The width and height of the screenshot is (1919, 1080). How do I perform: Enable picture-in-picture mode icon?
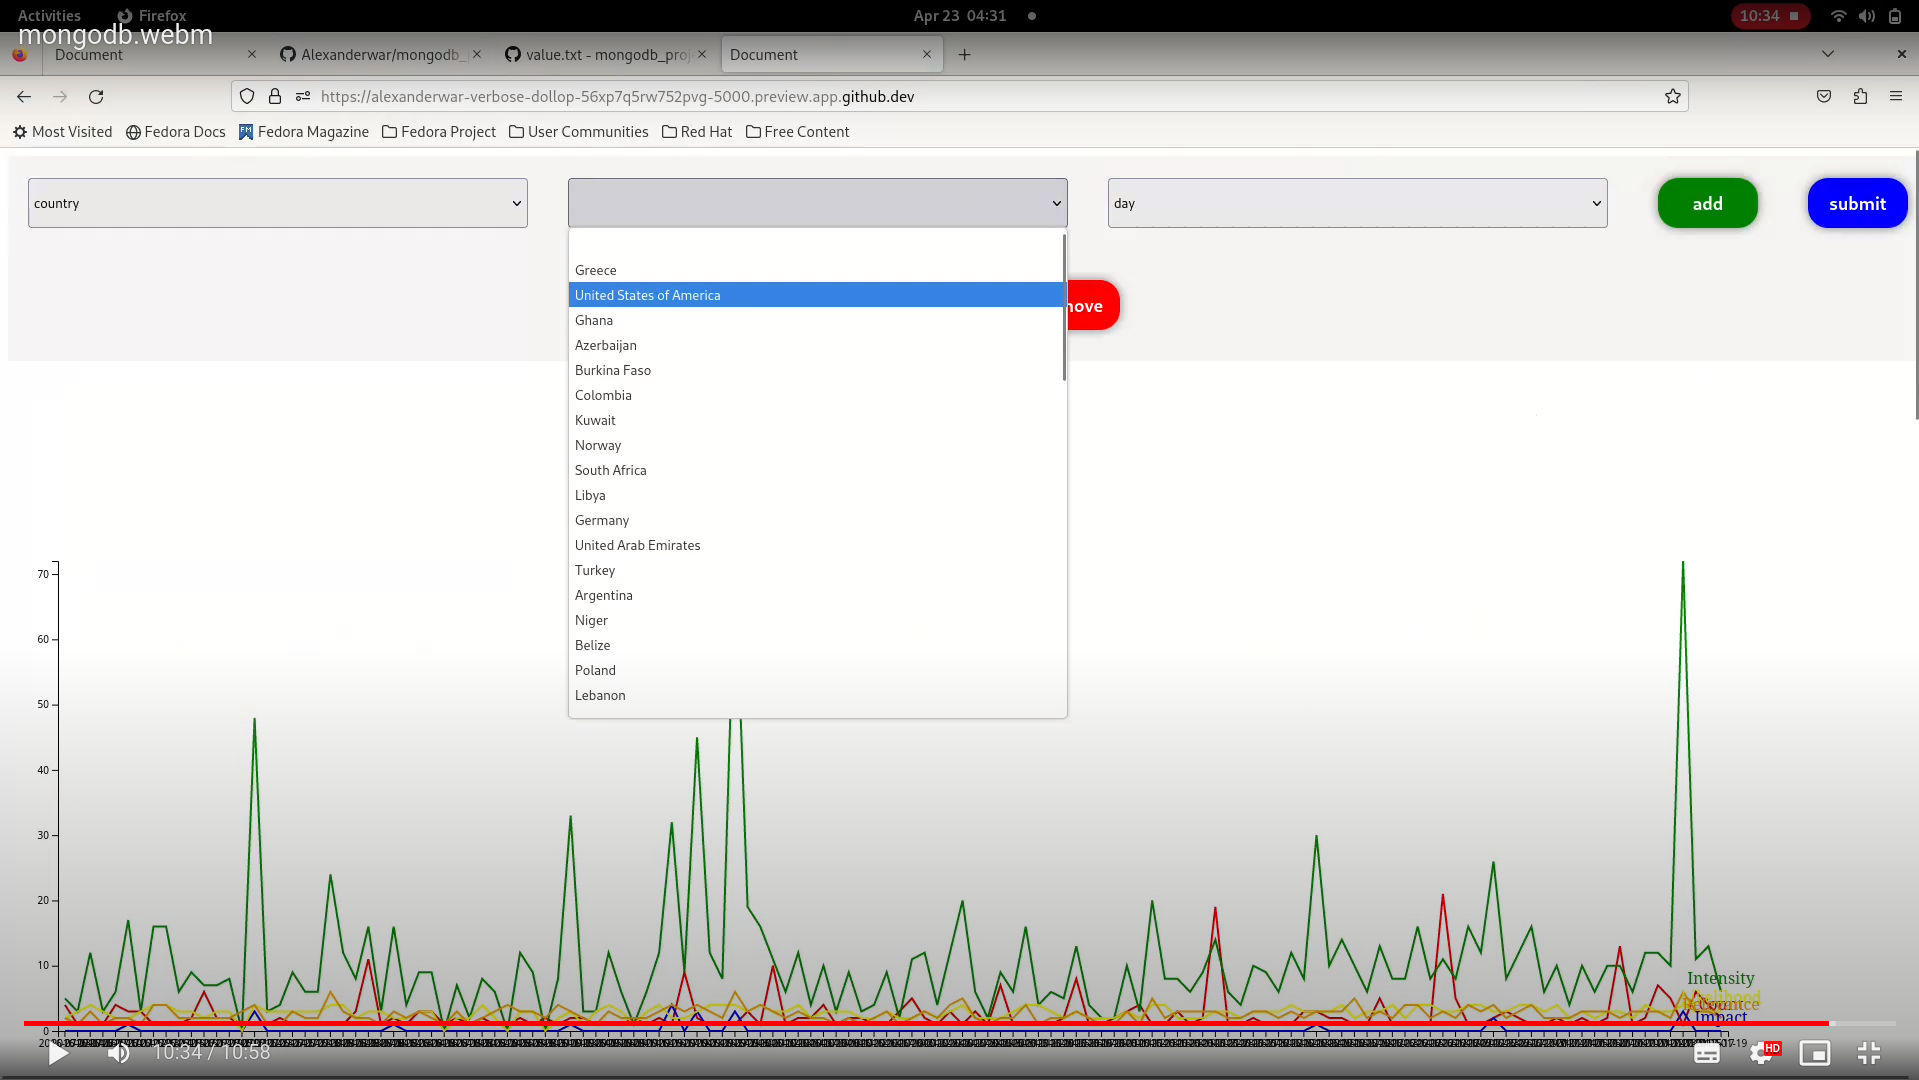(1814, 1052)
